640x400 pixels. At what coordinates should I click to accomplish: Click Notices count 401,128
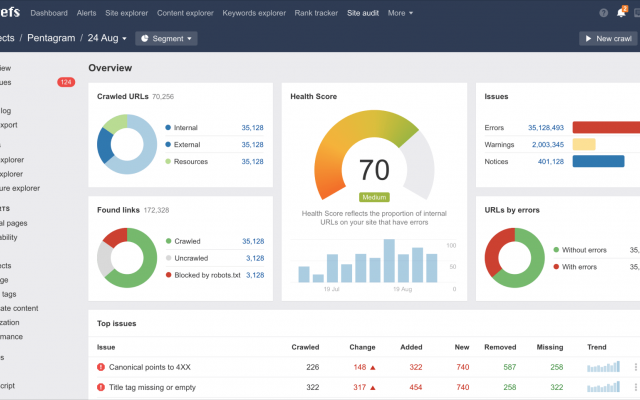(x=551, y=162)
